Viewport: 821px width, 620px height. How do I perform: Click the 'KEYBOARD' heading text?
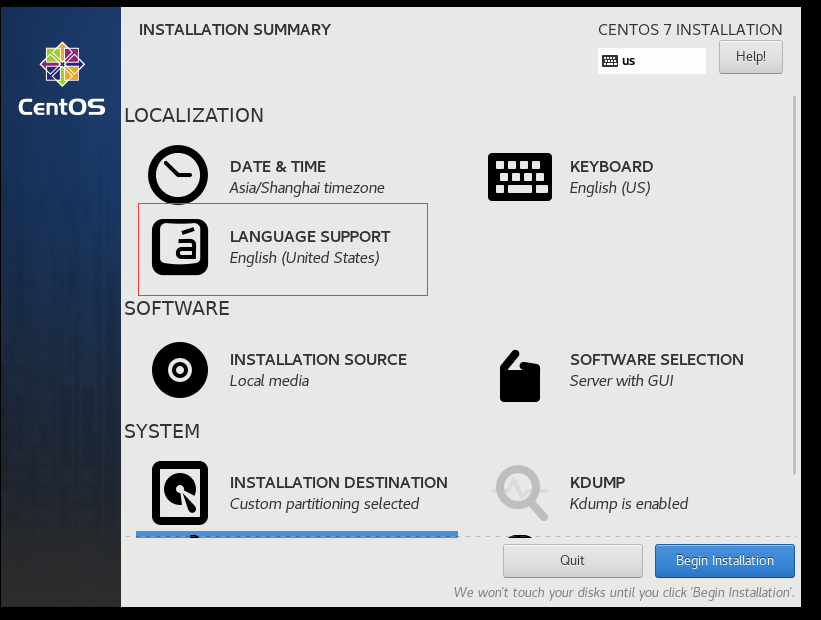(x=612, y=167)
